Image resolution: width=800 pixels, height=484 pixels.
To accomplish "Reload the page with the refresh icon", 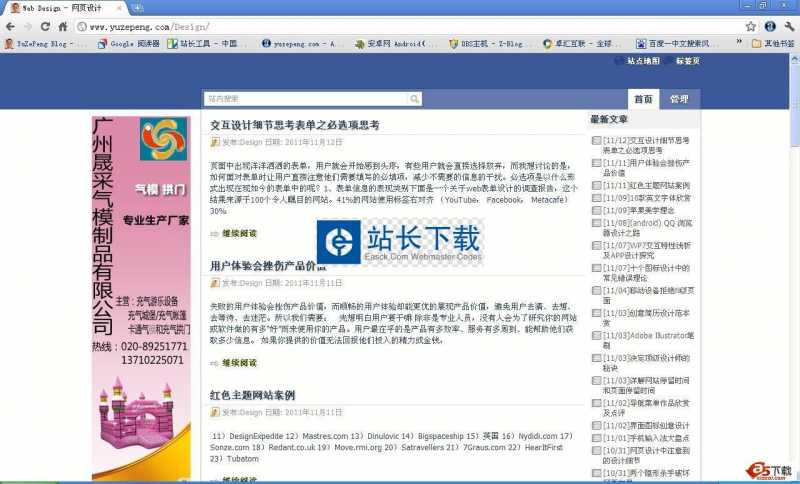I will [47, 26].
